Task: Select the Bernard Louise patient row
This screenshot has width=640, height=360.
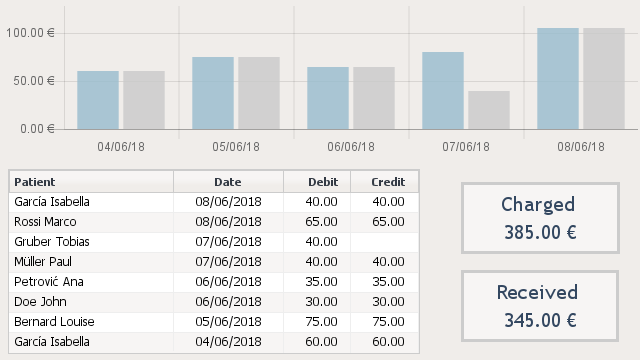Action: click(x=214, y=322)
